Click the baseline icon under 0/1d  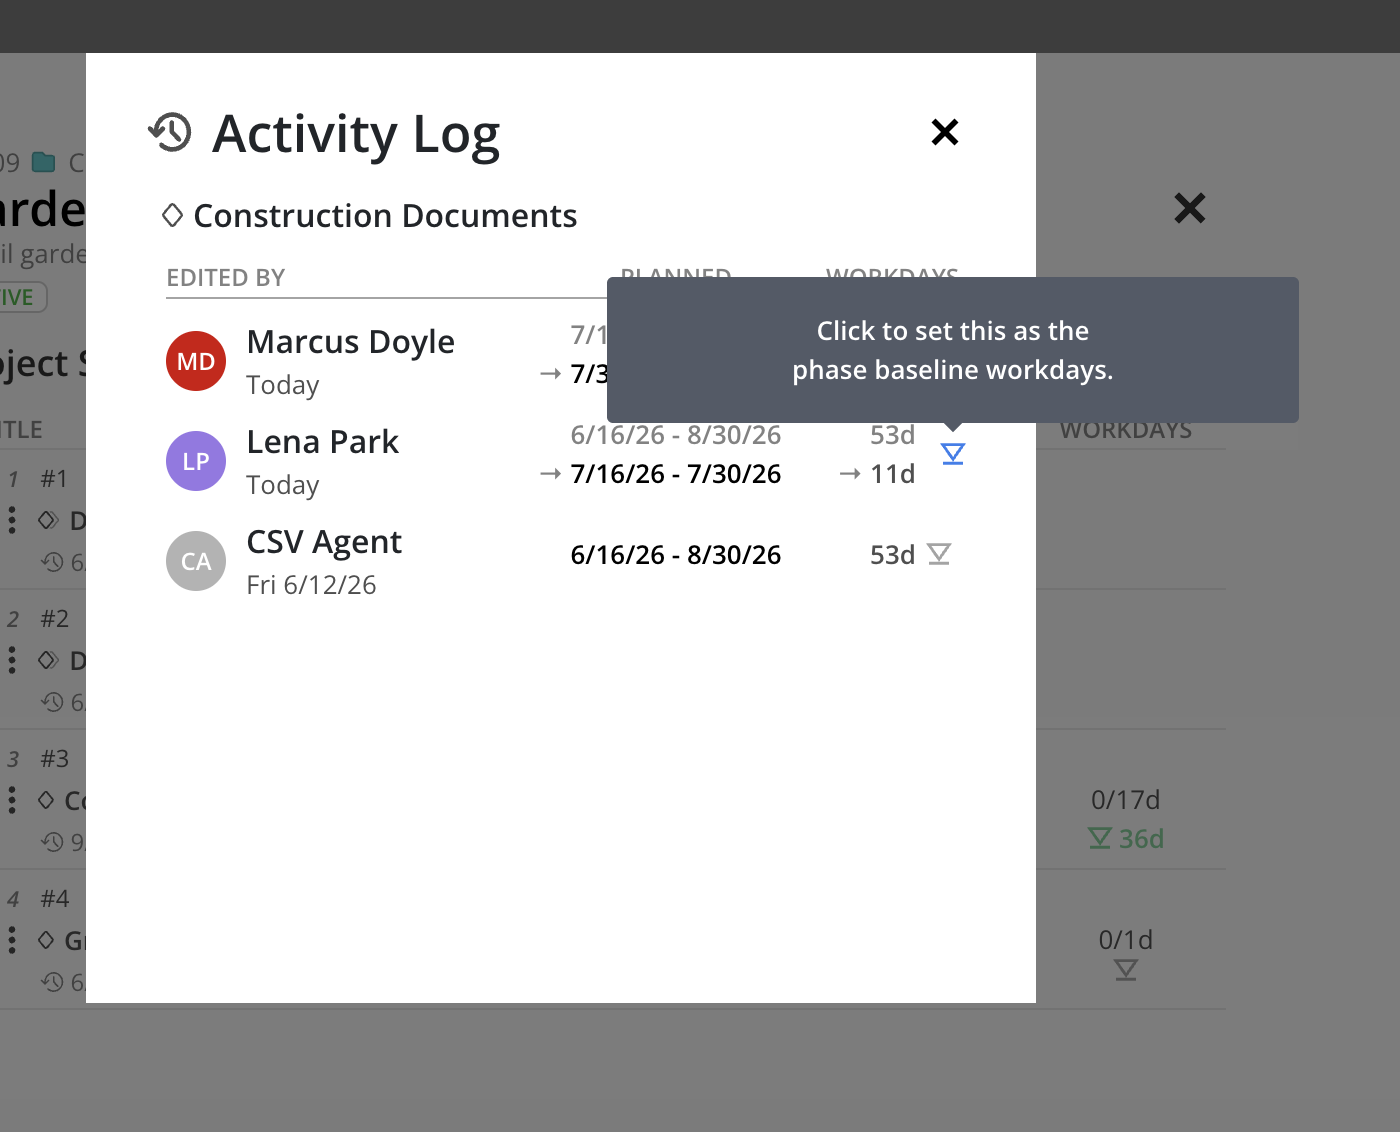[1126, 970]
